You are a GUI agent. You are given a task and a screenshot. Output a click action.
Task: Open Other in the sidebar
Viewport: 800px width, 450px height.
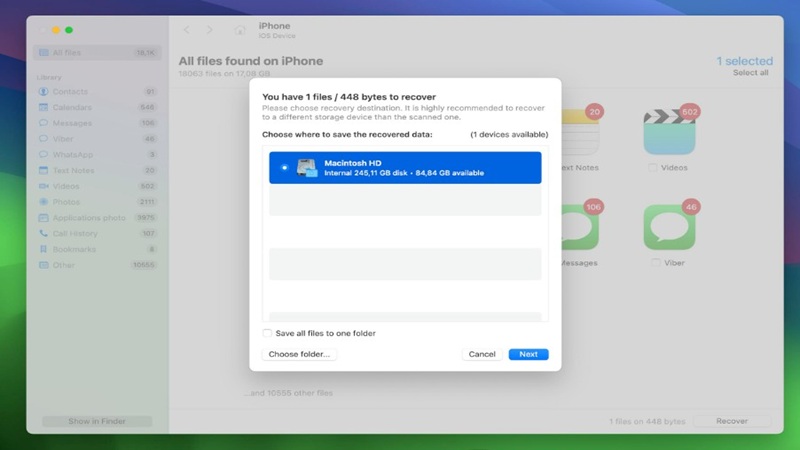coord(97,265)
